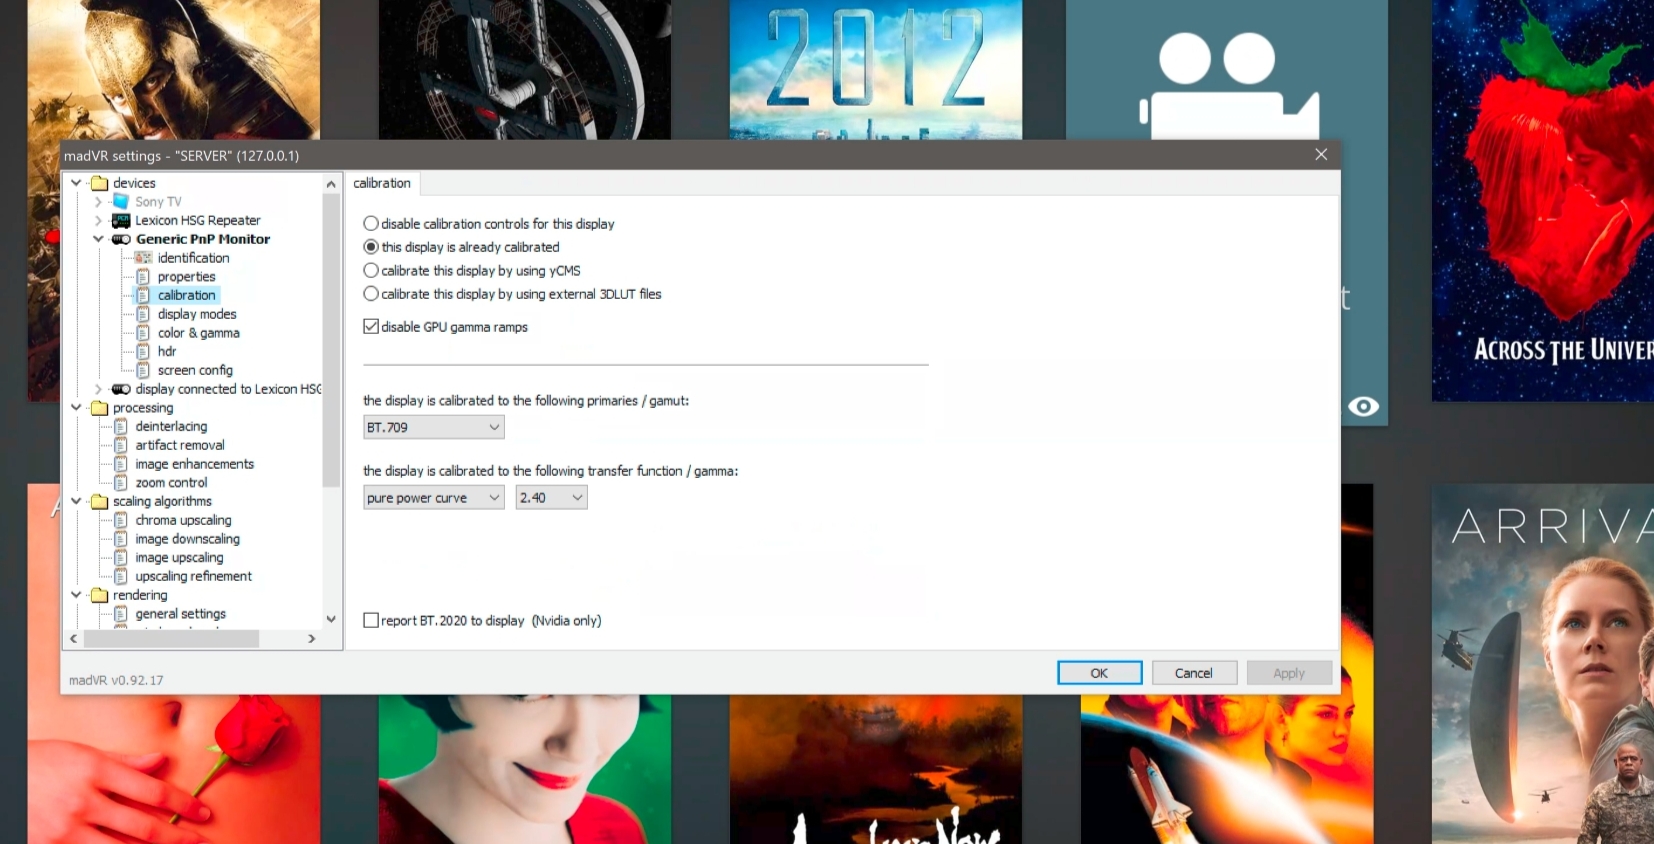
Task: Click the processing folder icon
Action: pyautogui.click(x=99, y=408)
